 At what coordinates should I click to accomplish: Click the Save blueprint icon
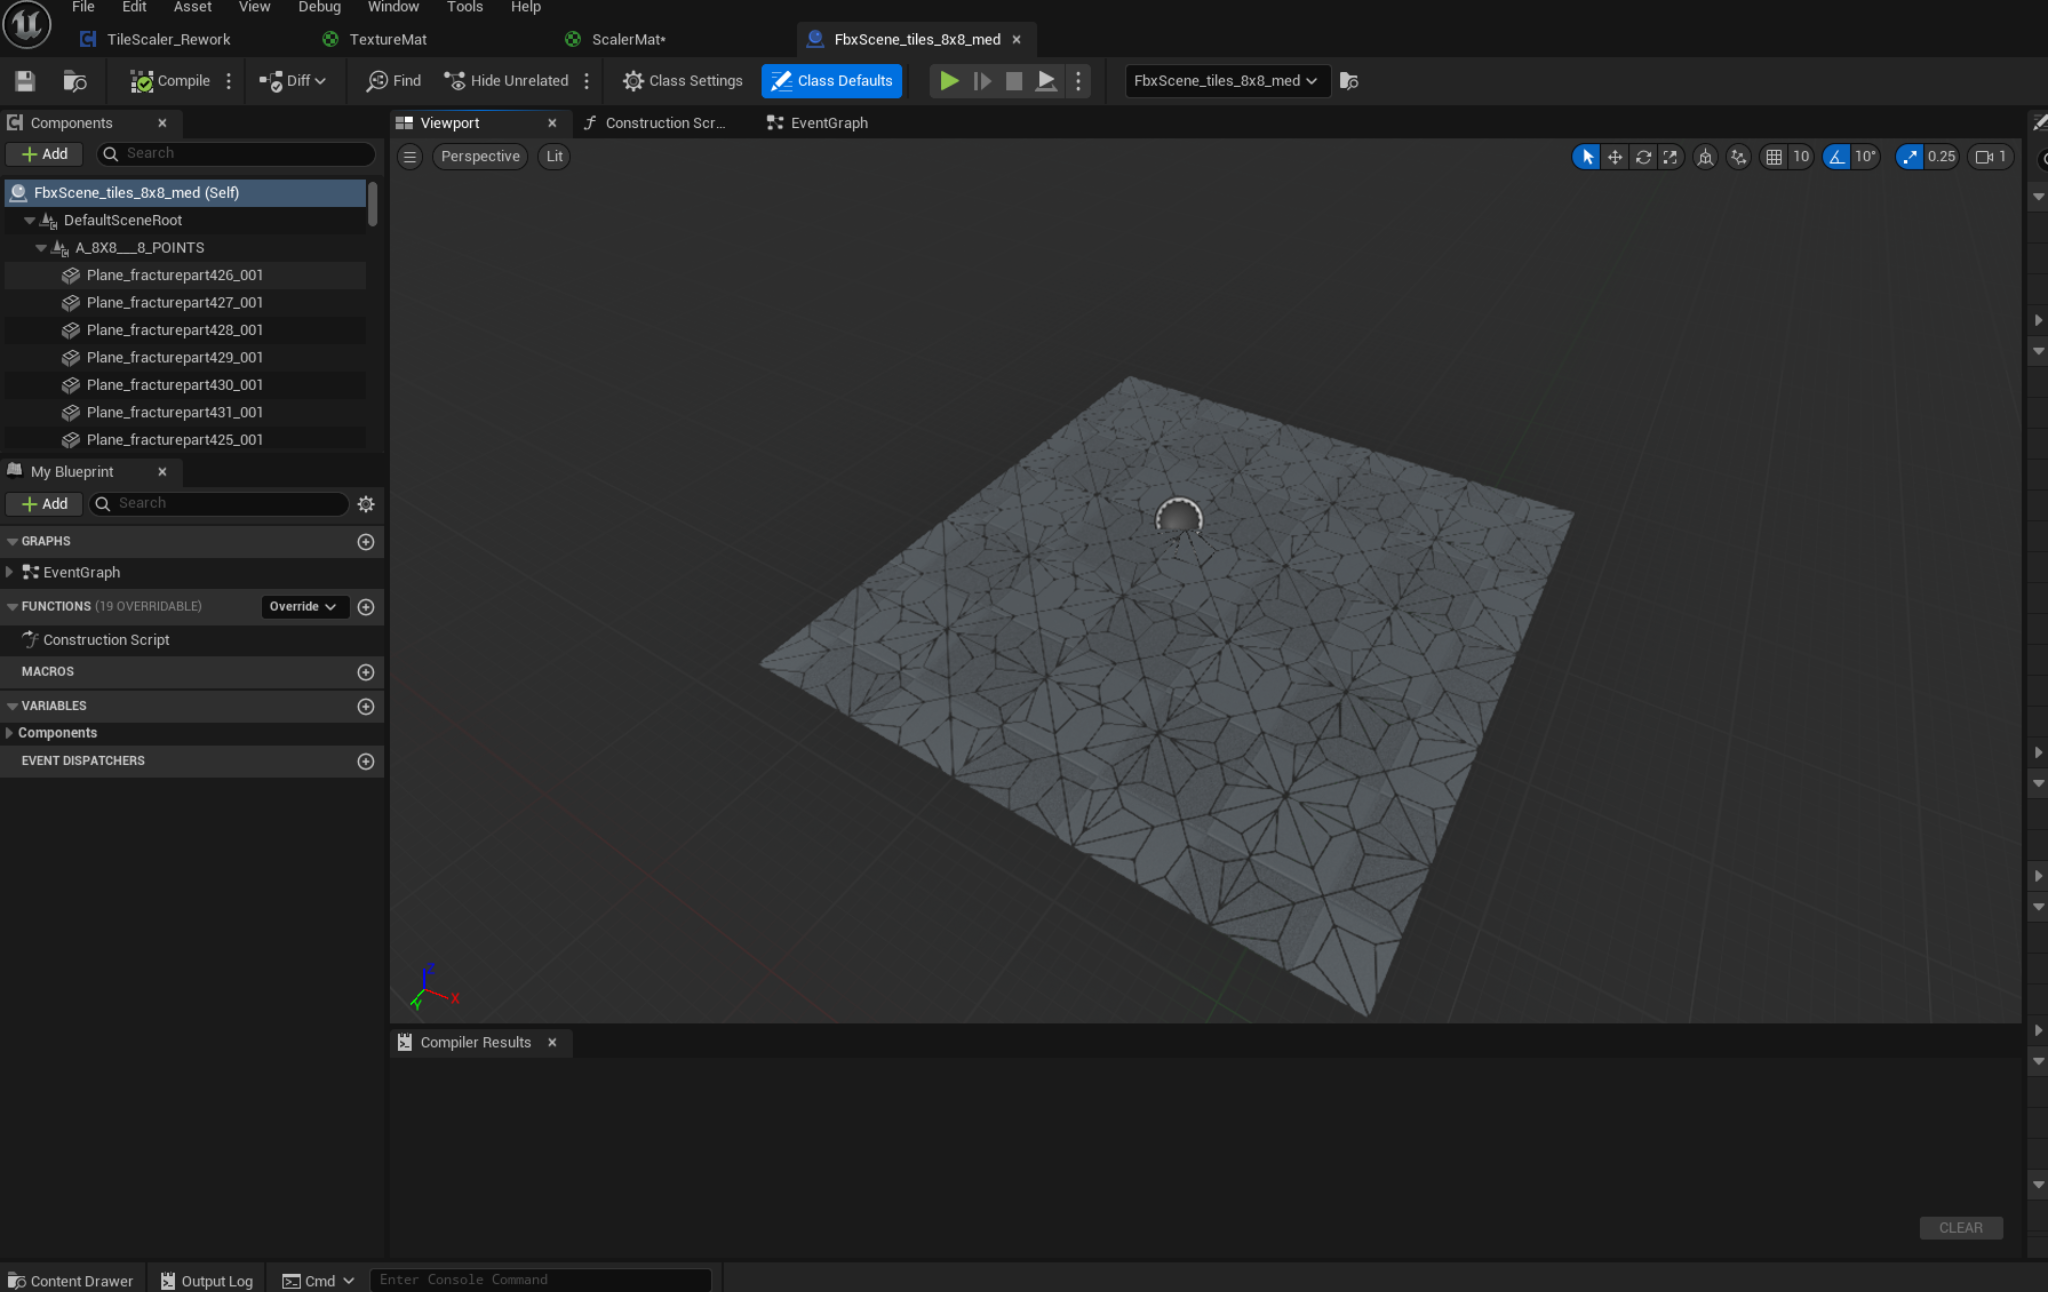(25, 81)
